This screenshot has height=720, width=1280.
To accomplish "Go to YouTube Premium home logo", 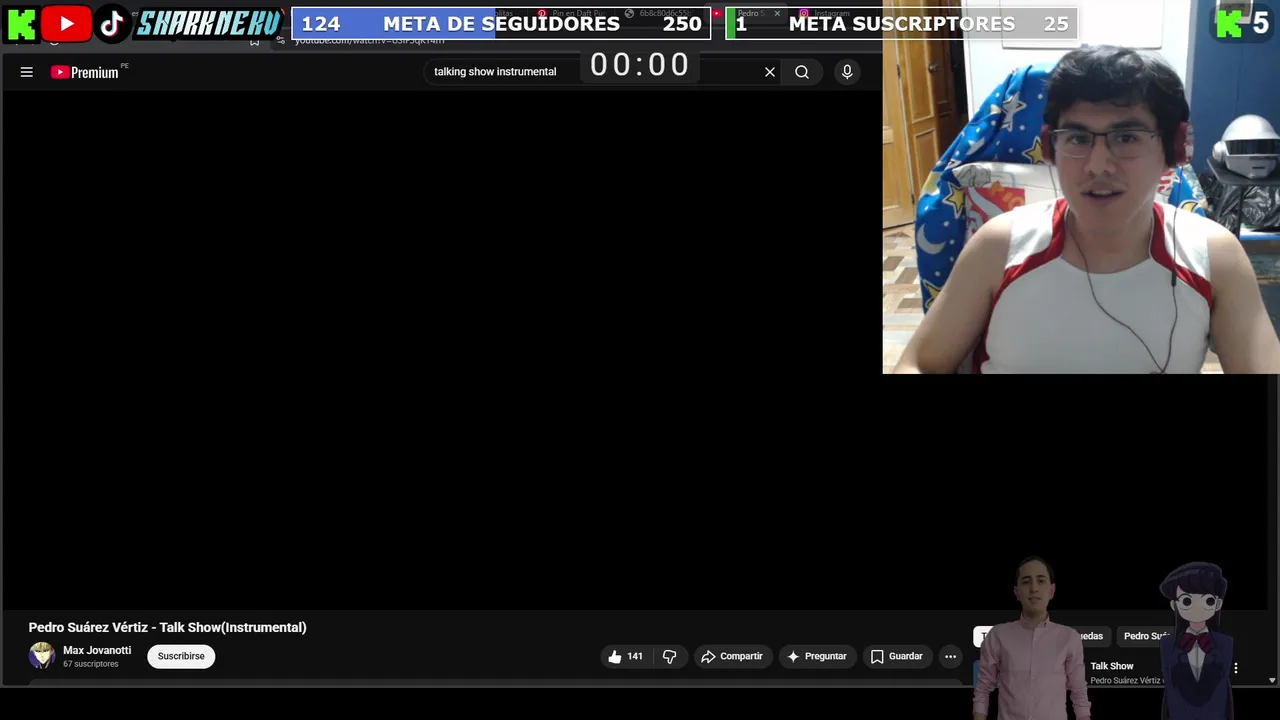I will point(85,72).
